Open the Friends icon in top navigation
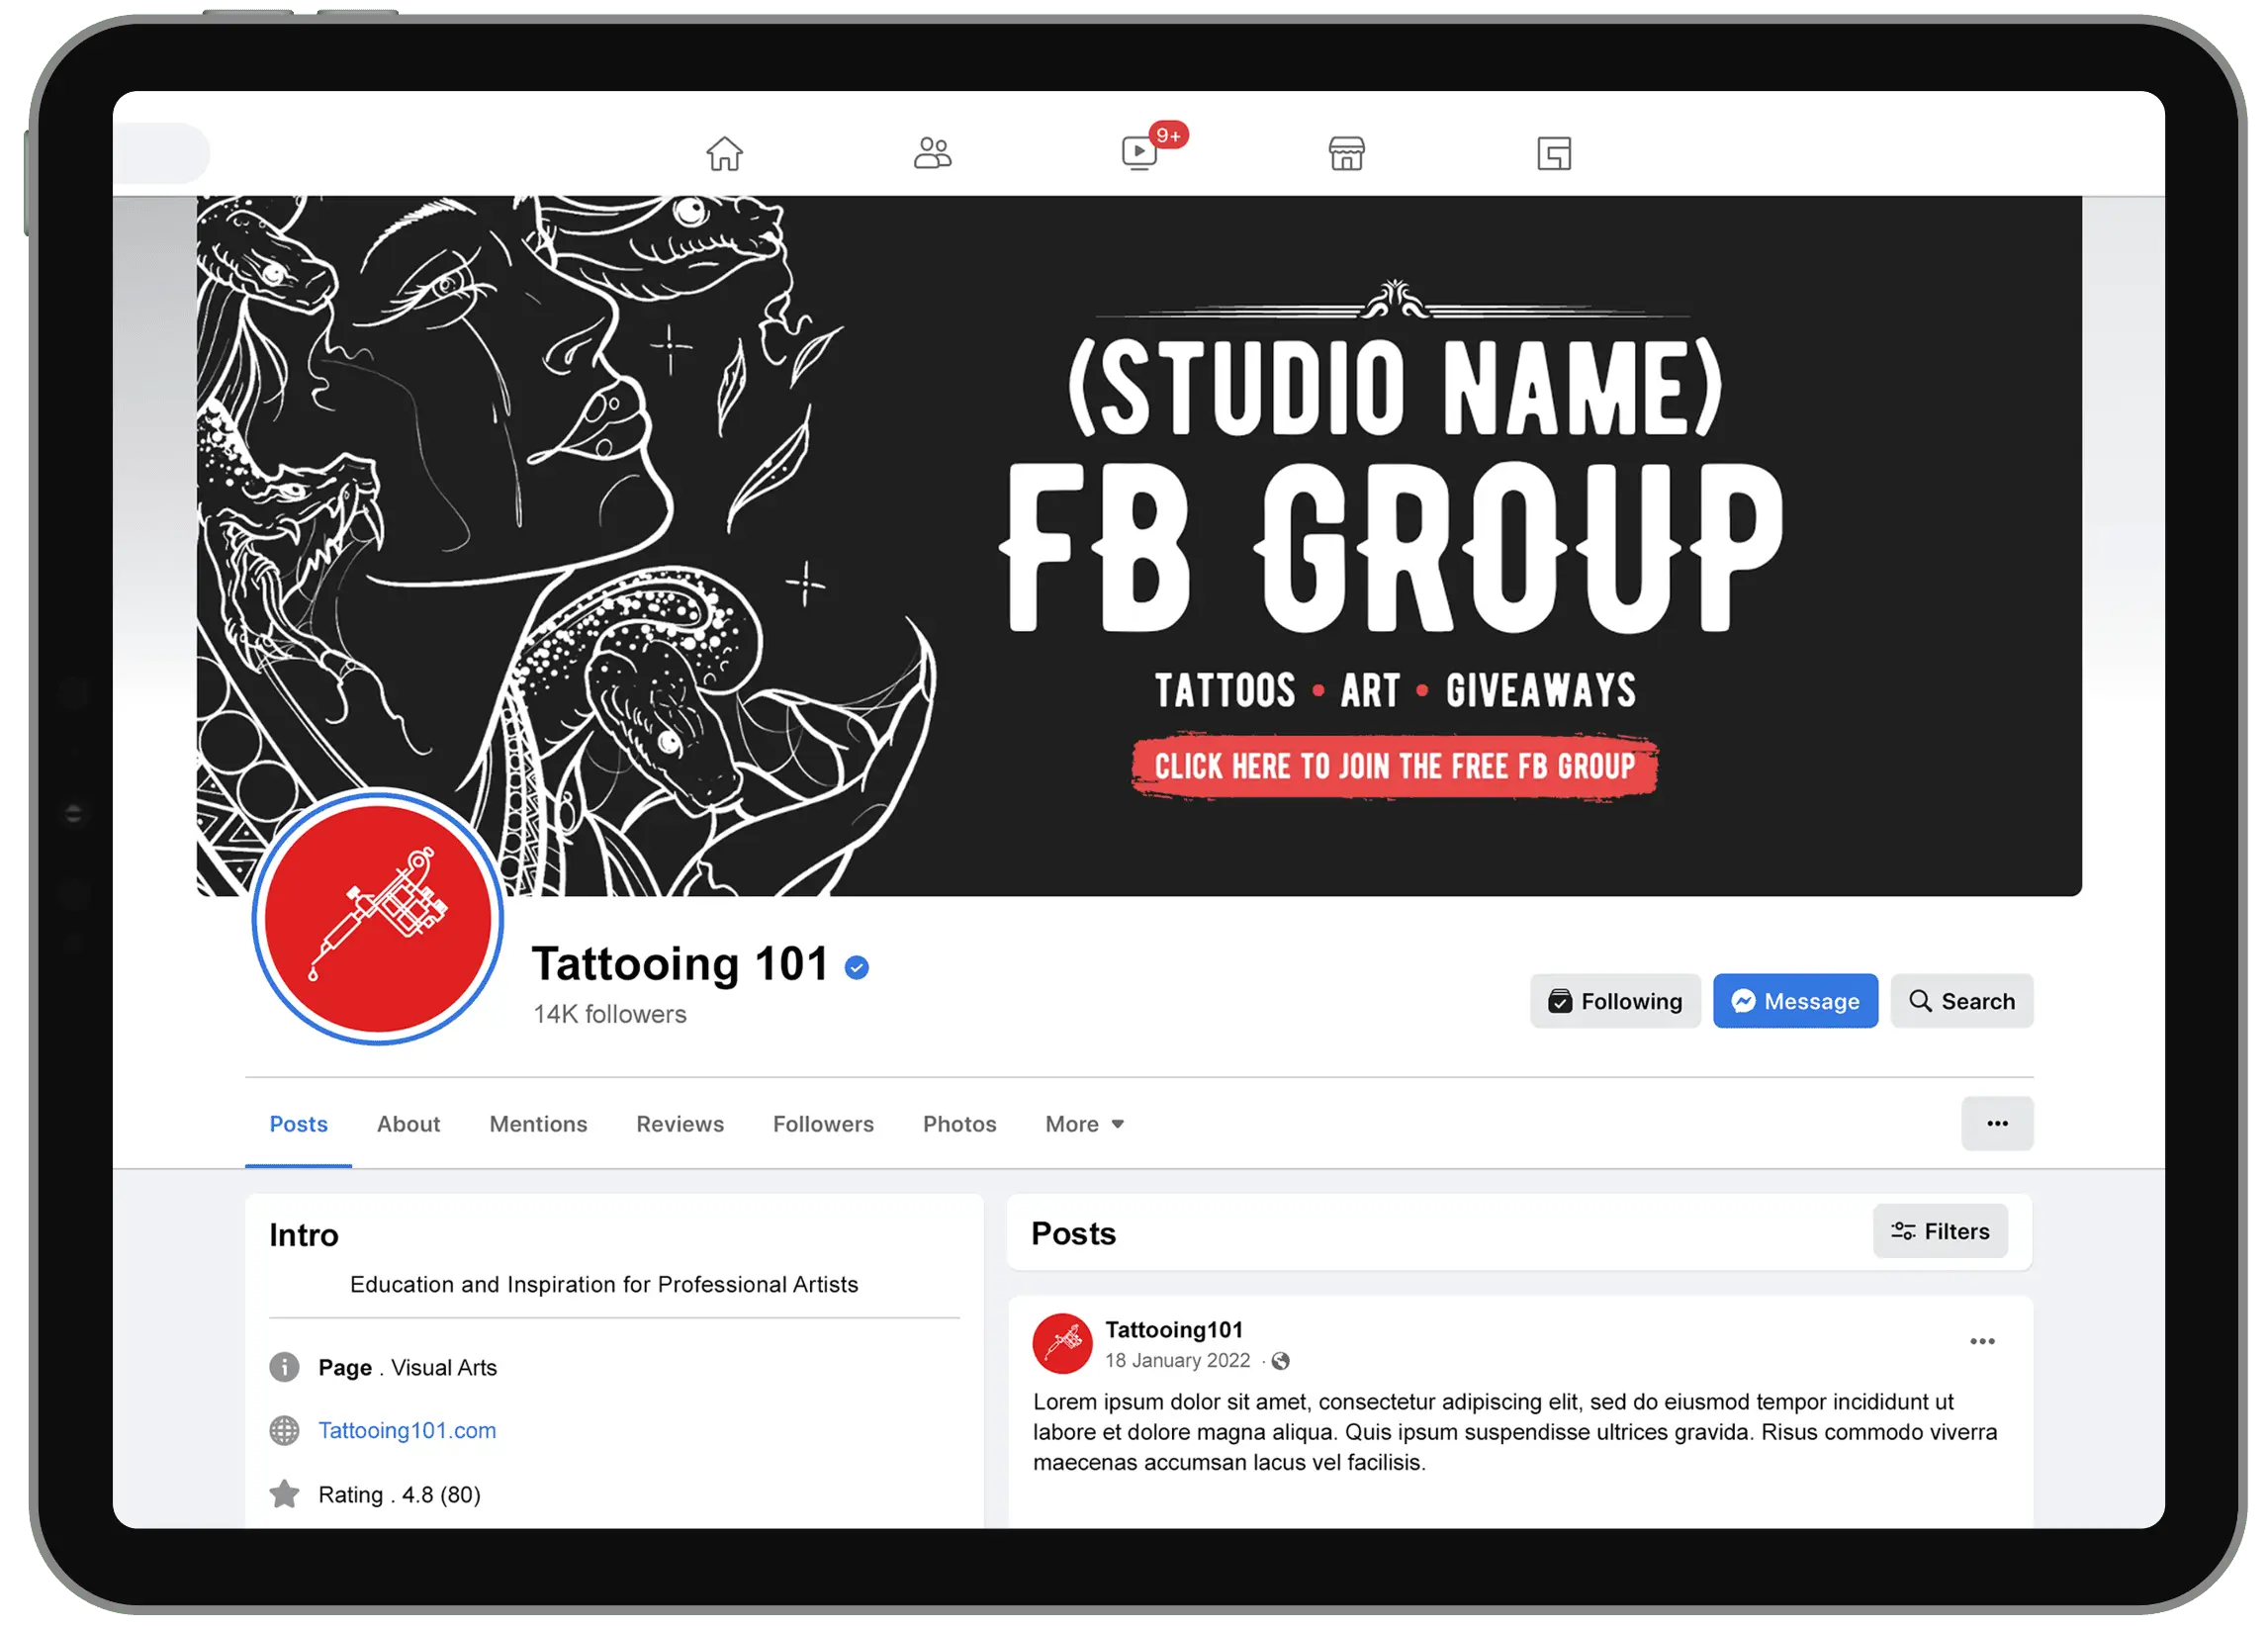2268x1628 pixels. (x=932, y=154)
